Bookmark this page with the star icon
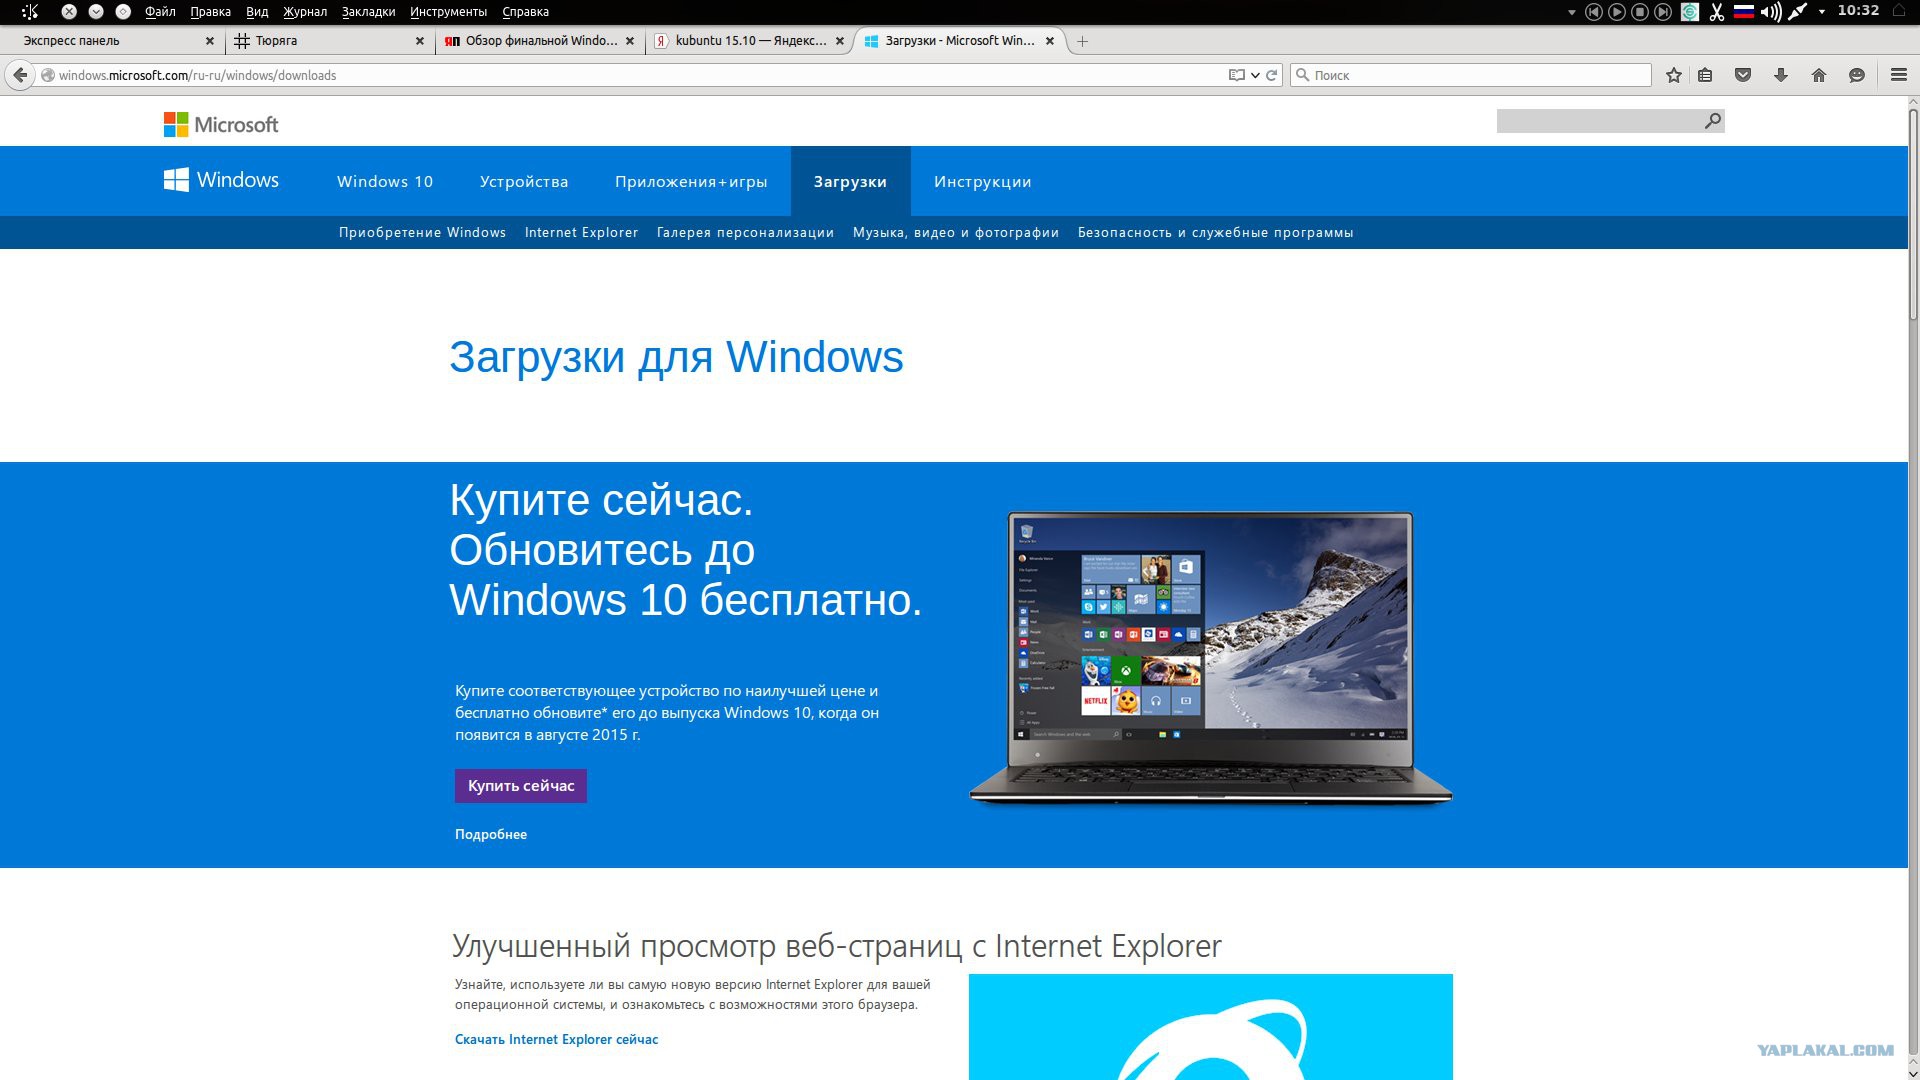This screenshot has width=1920, height=1080. (1674, 75)
